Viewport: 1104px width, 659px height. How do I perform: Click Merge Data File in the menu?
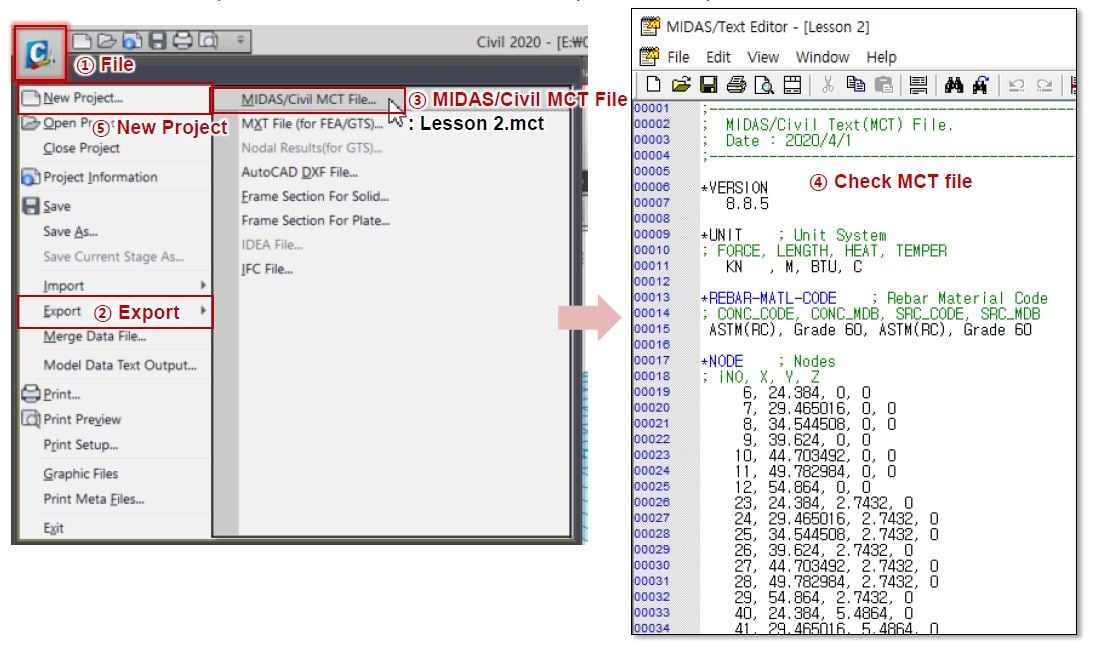pyautogui.click(x=95, y=337)
